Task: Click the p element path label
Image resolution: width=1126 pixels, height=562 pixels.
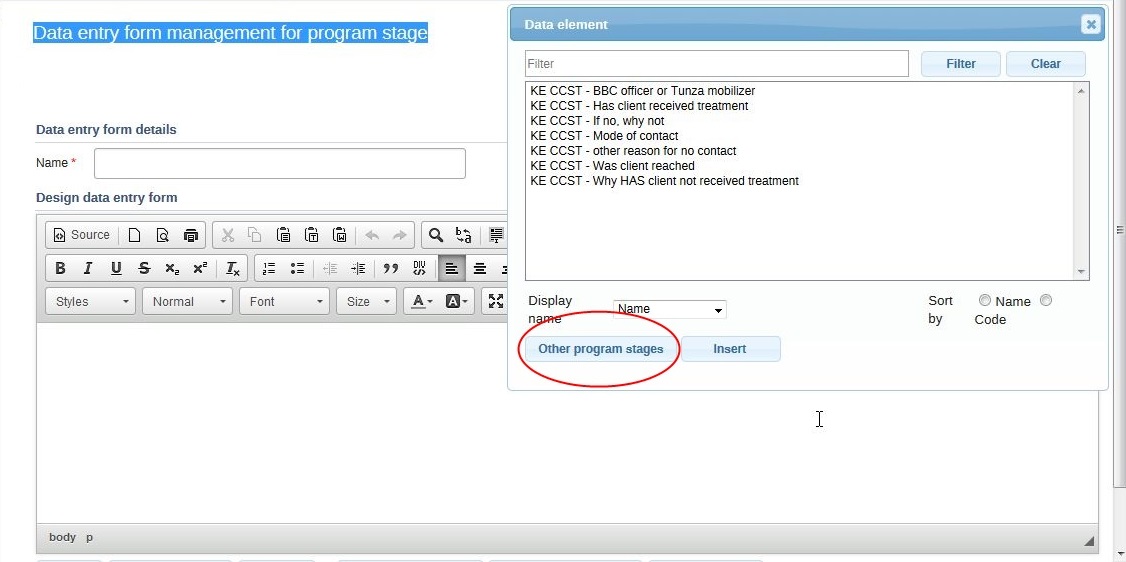Action: pos(90,537)
